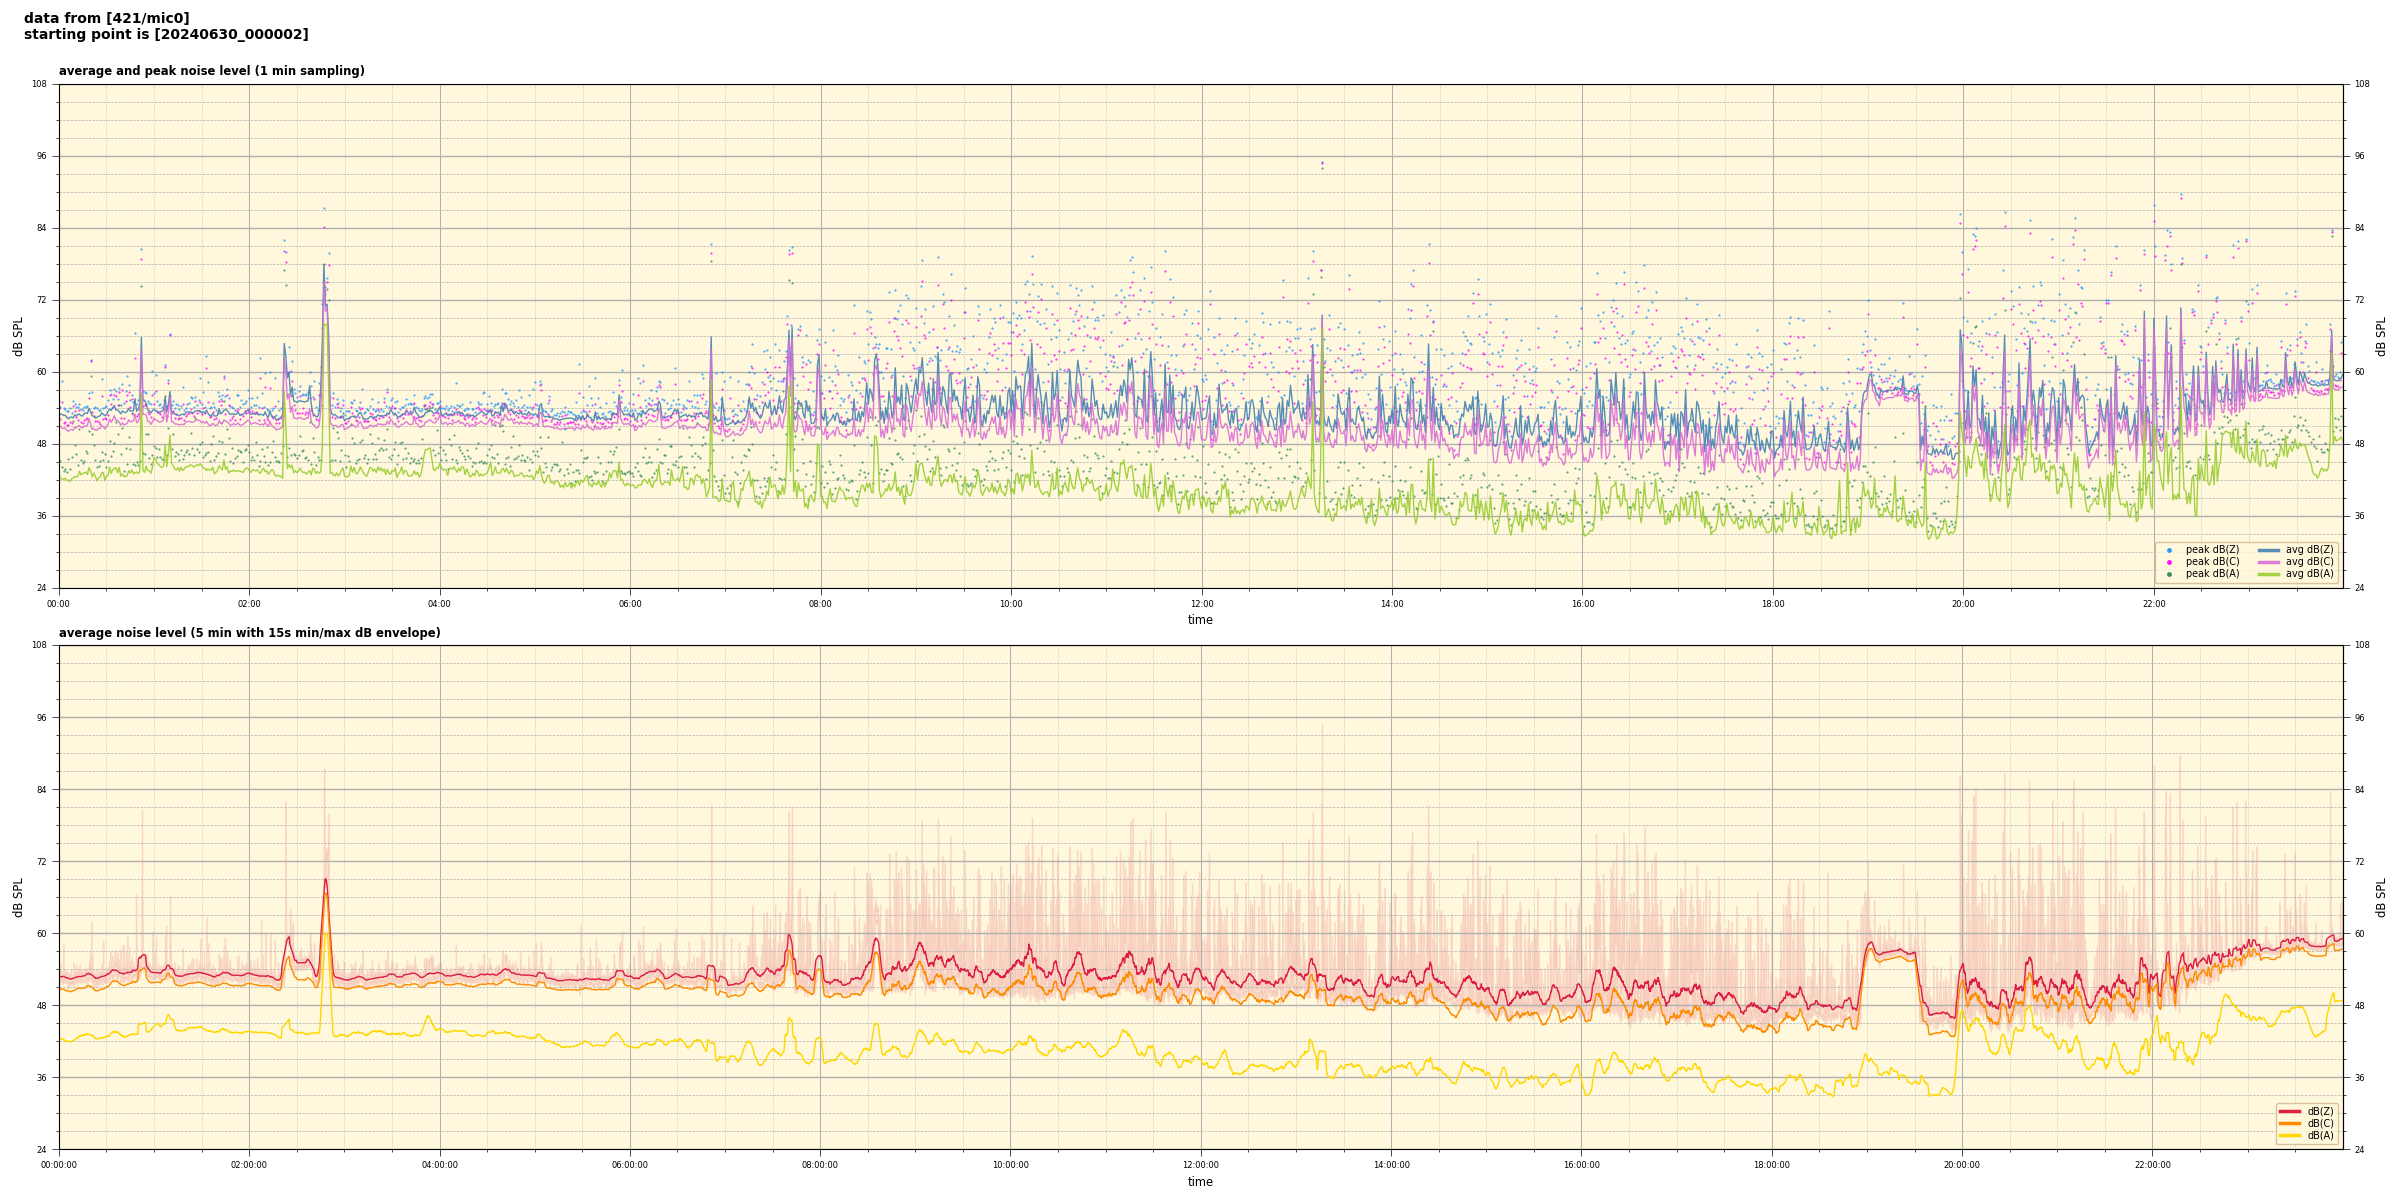Click the yellow dB(A) line swatch in bottom legend

pyautogui.click(x=2290, y=1135)
